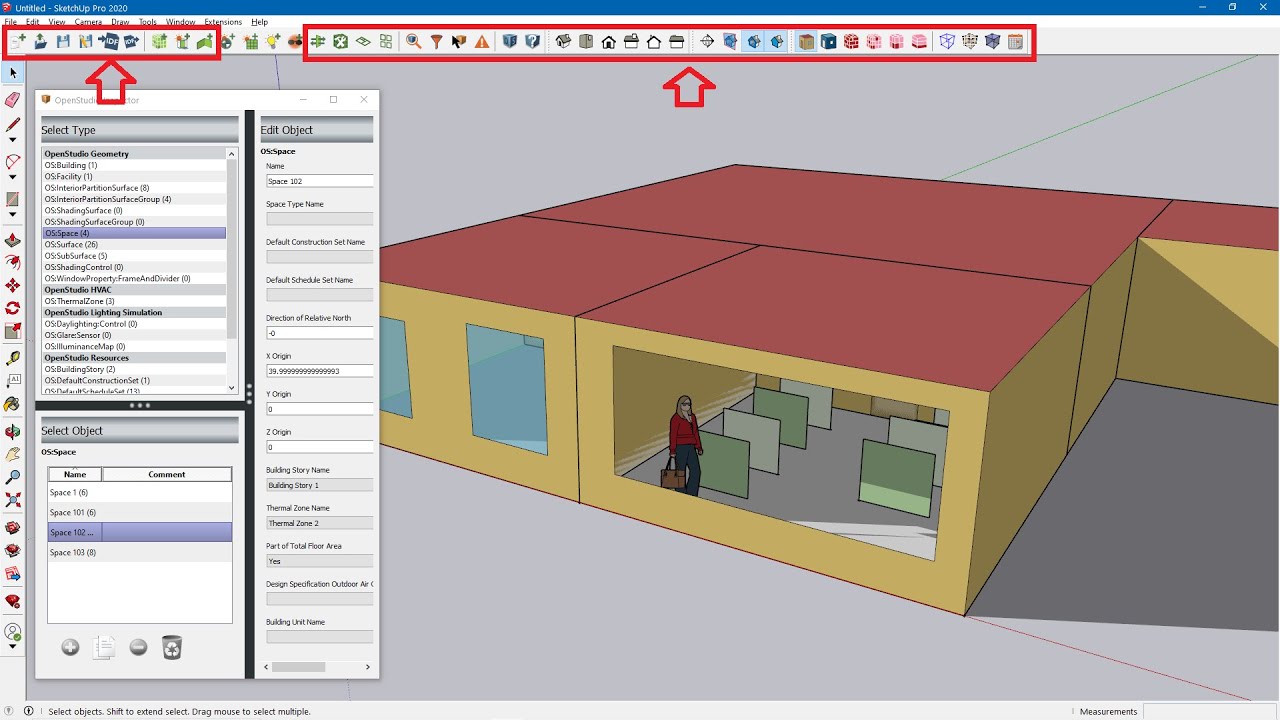Screen dimensions: 1280x720
Task: Click the Direction of Relative North field
Action: tap(319, 333)
